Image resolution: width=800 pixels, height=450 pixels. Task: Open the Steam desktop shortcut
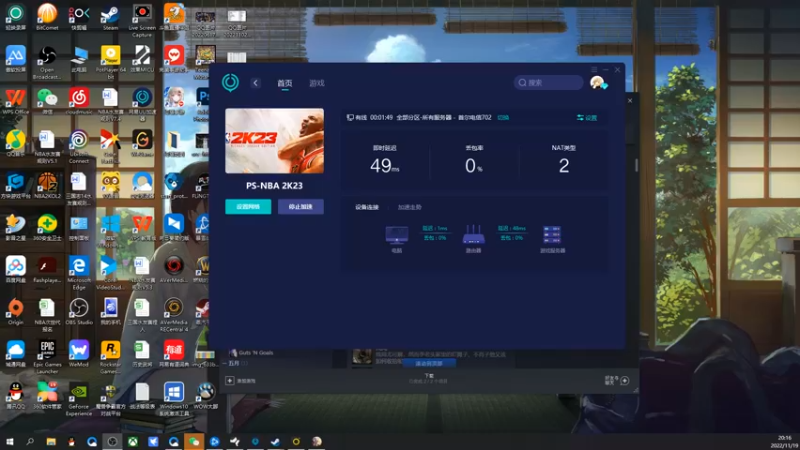(110, 17)
